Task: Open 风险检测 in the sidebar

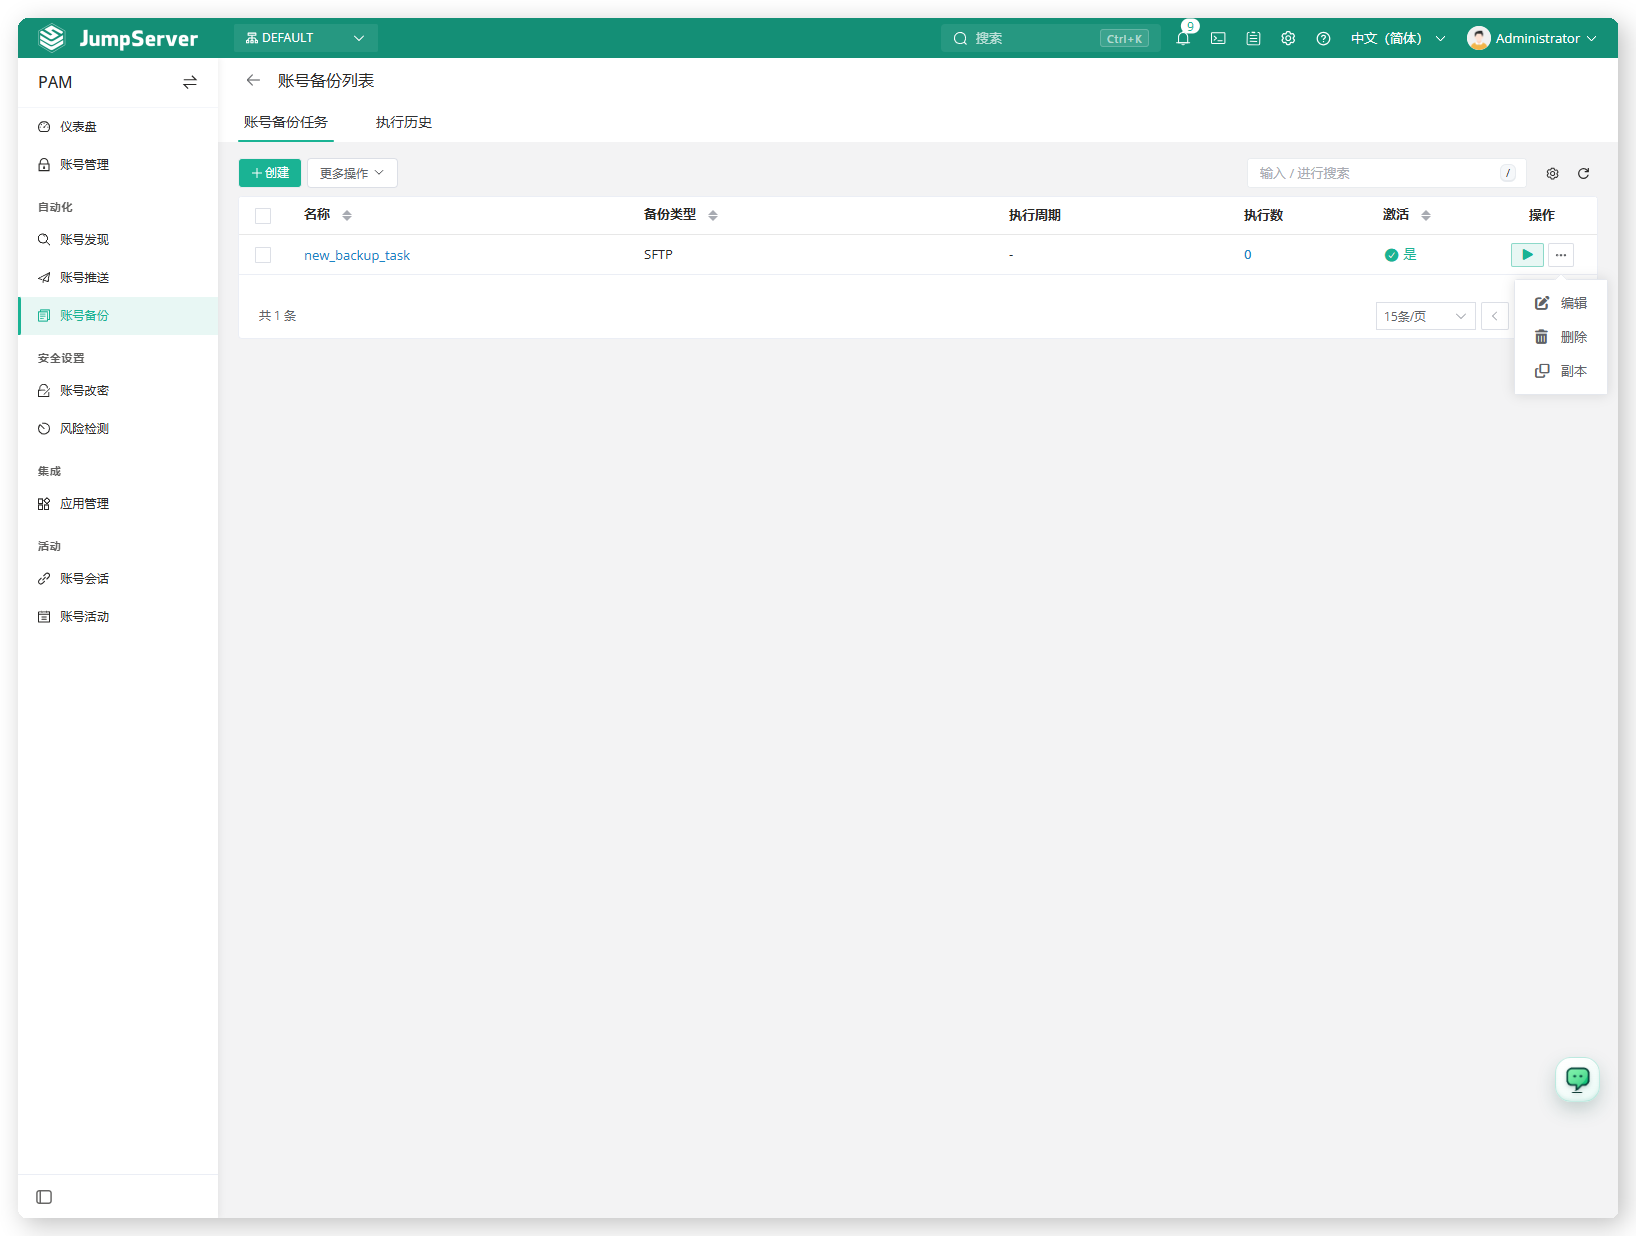Action: (118, 429)
